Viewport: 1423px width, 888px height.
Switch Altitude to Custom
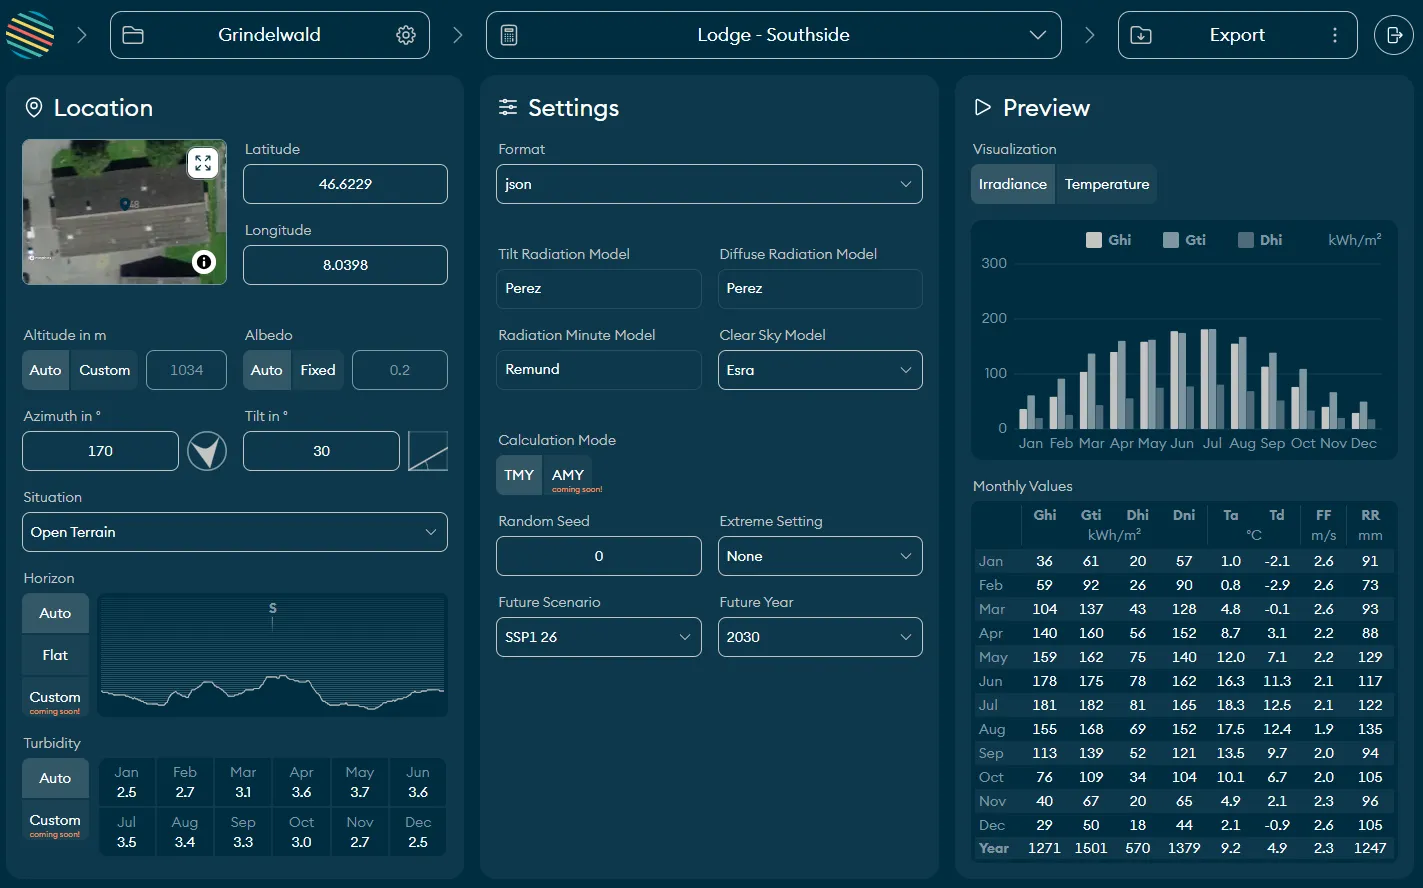(x=104, y=369)
